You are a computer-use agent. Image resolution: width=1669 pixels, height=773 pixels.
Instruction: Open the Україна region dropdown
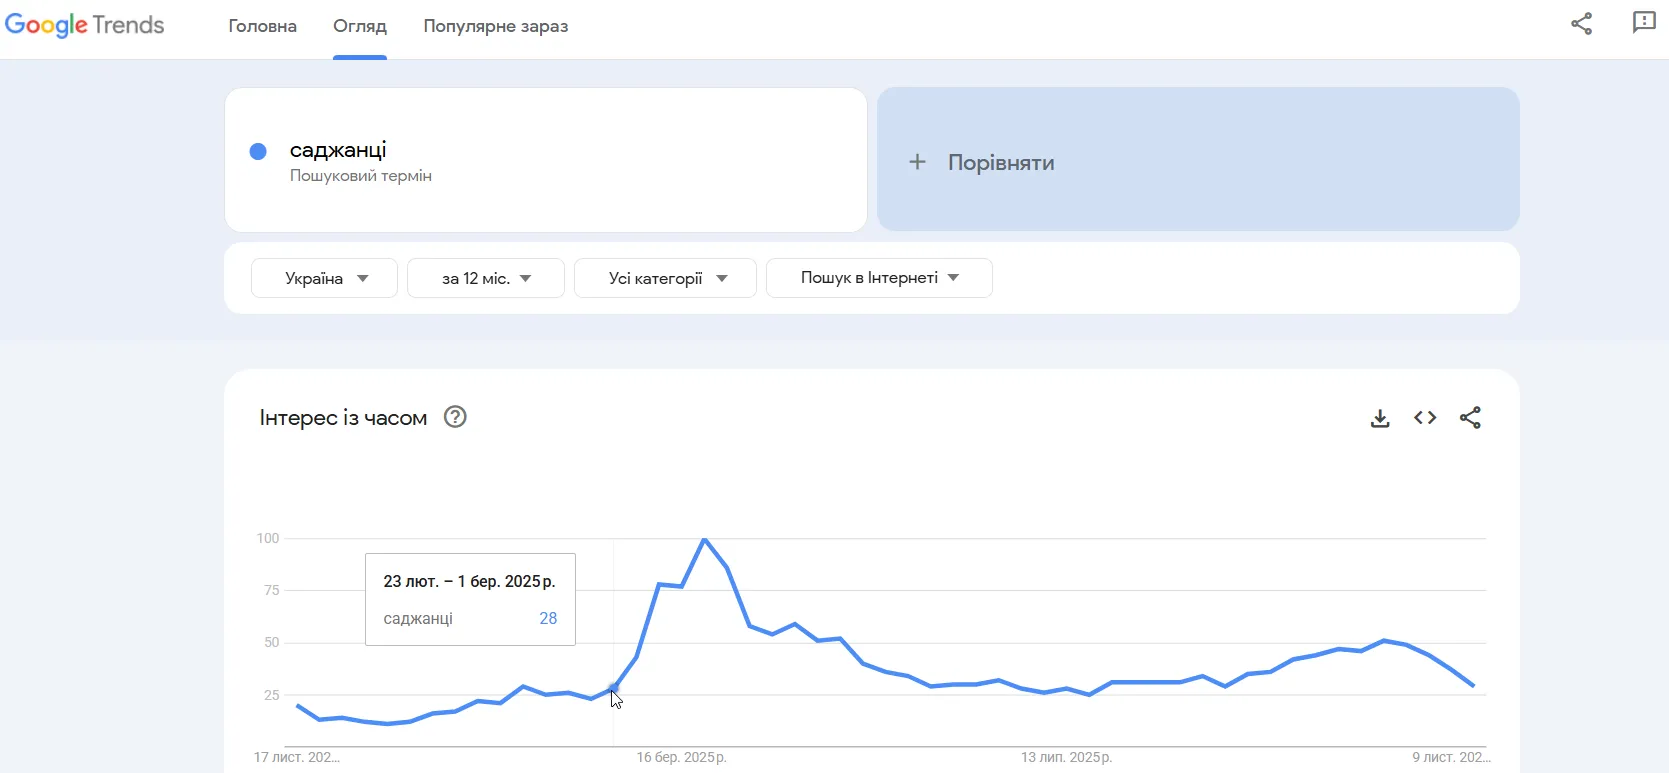[x=323, y=278]
